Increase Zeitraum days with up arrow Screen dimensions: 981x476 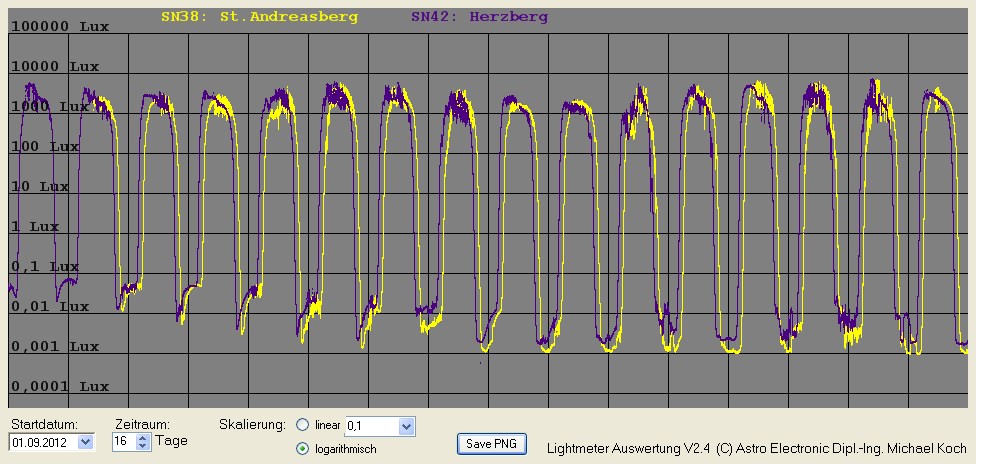click(143, 438)
